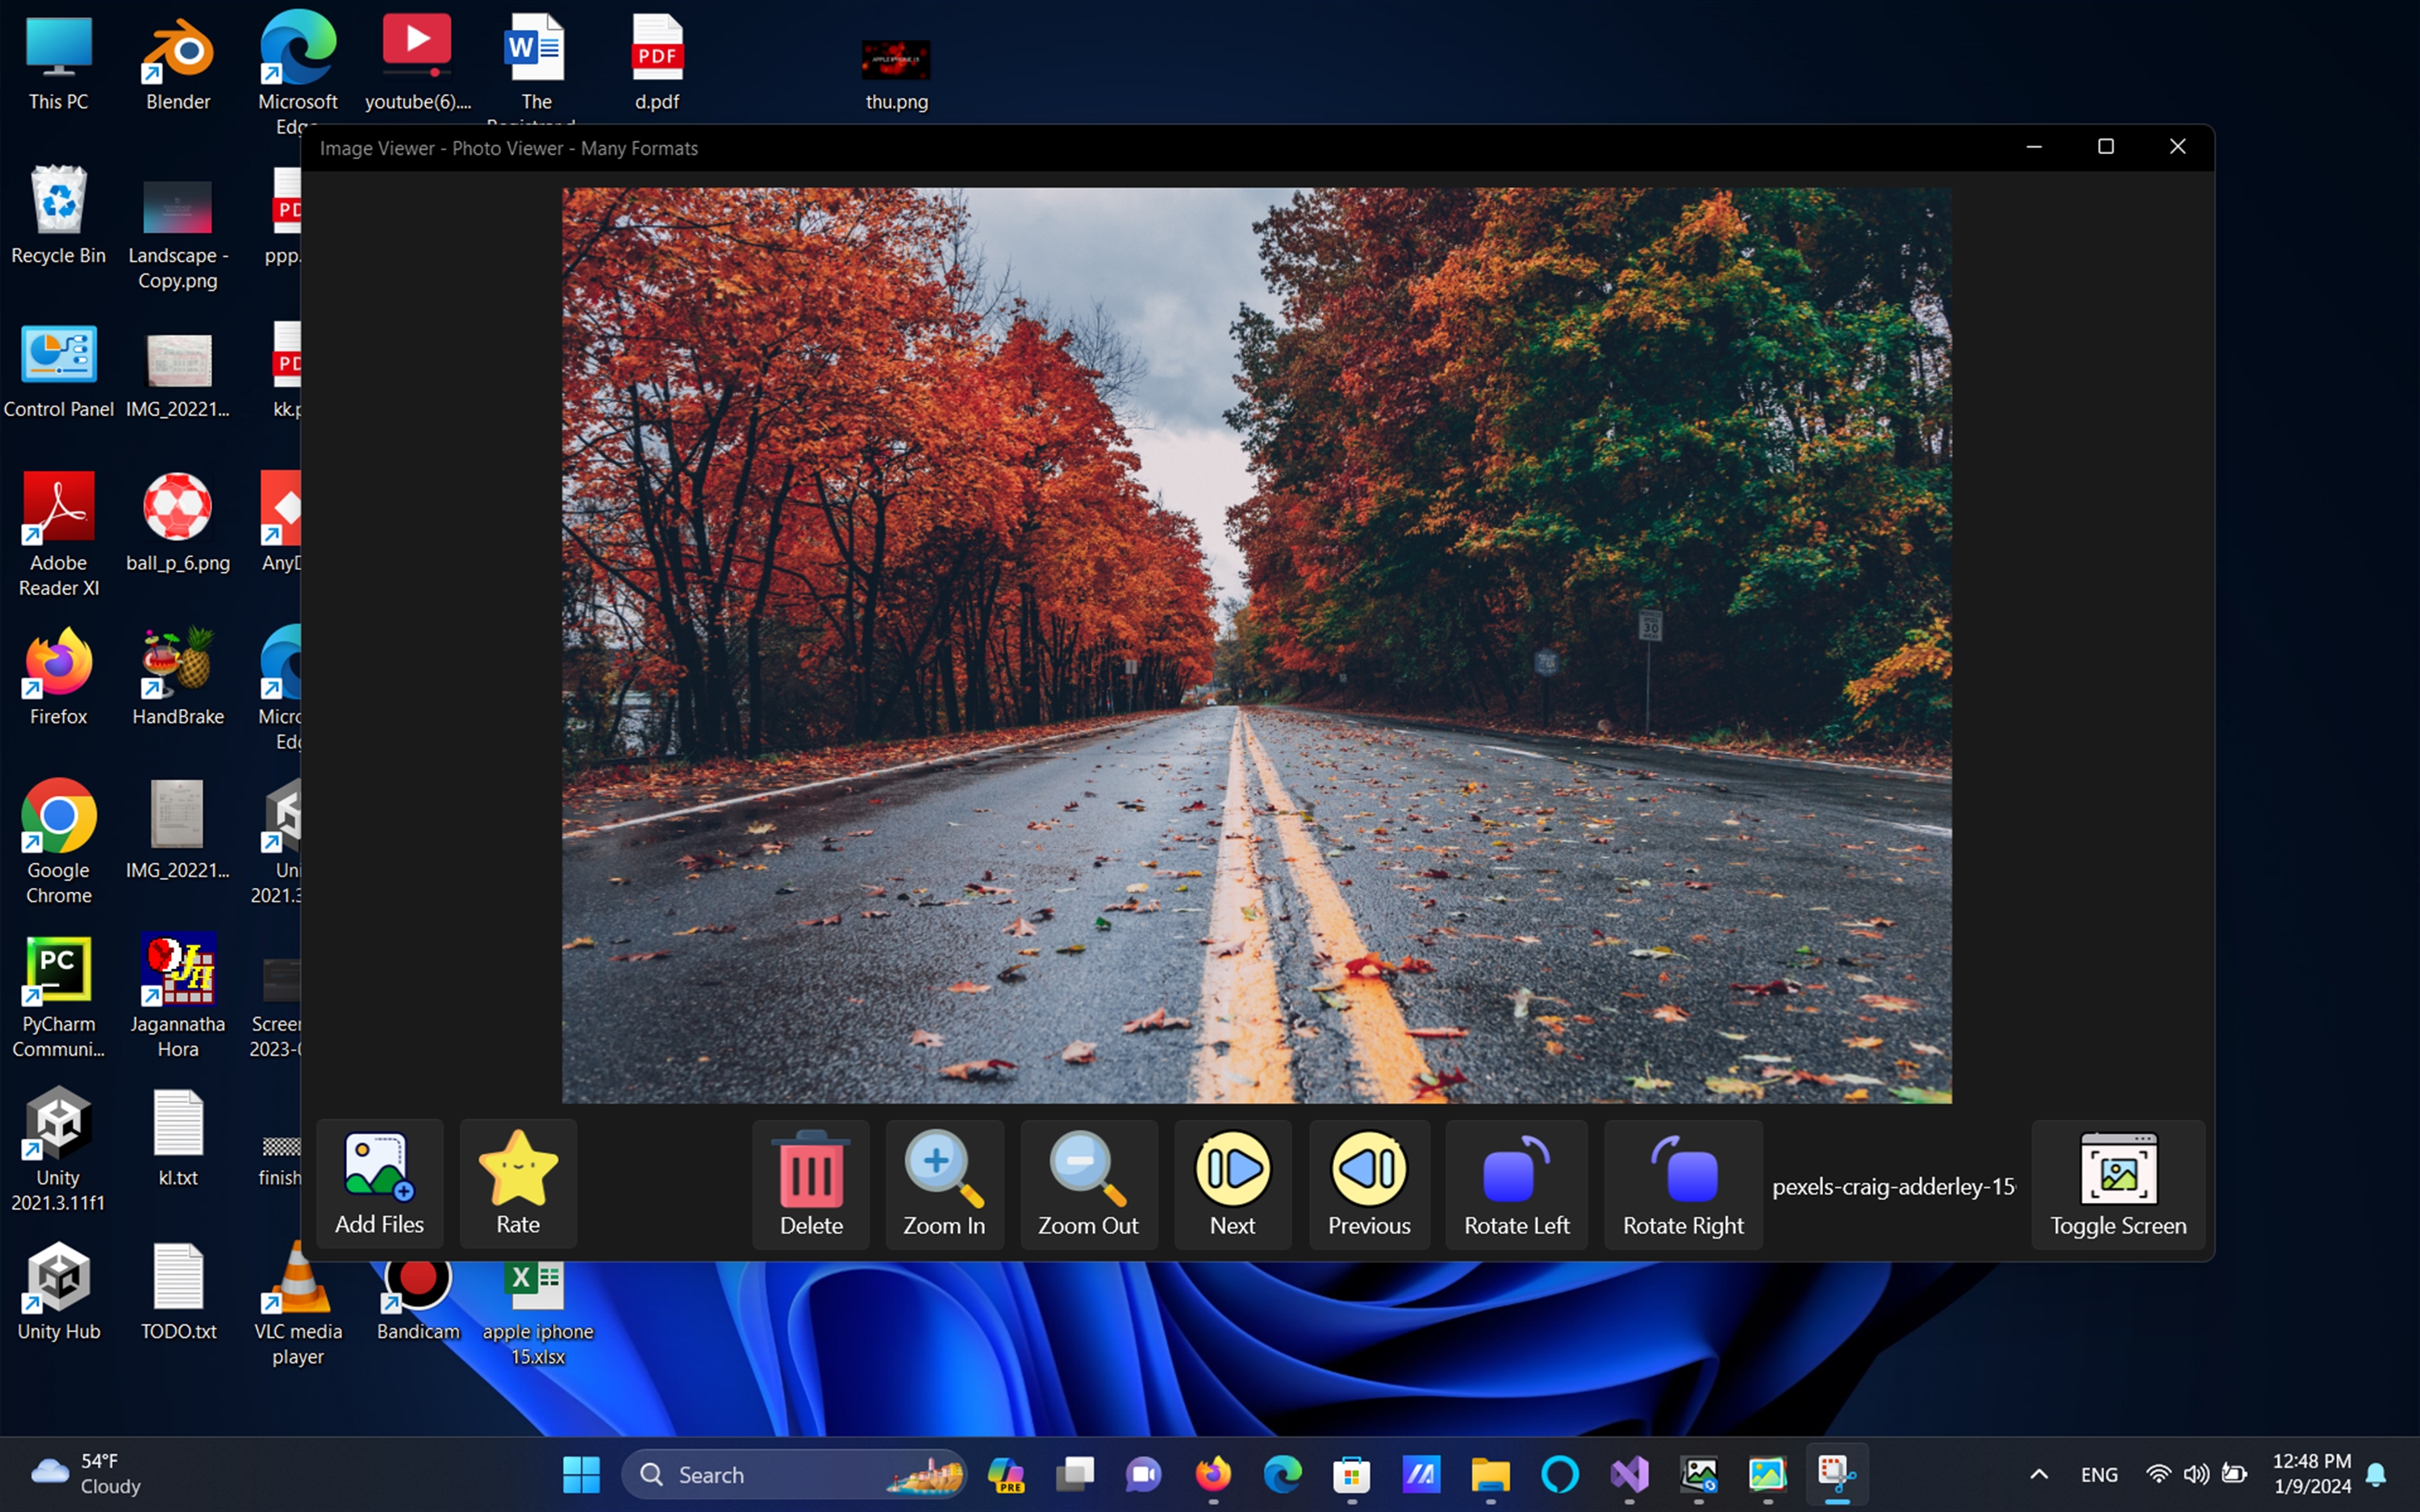2420x1512 pixels.
Task: Zoom In on the photo
Action: pos(943,1183)
